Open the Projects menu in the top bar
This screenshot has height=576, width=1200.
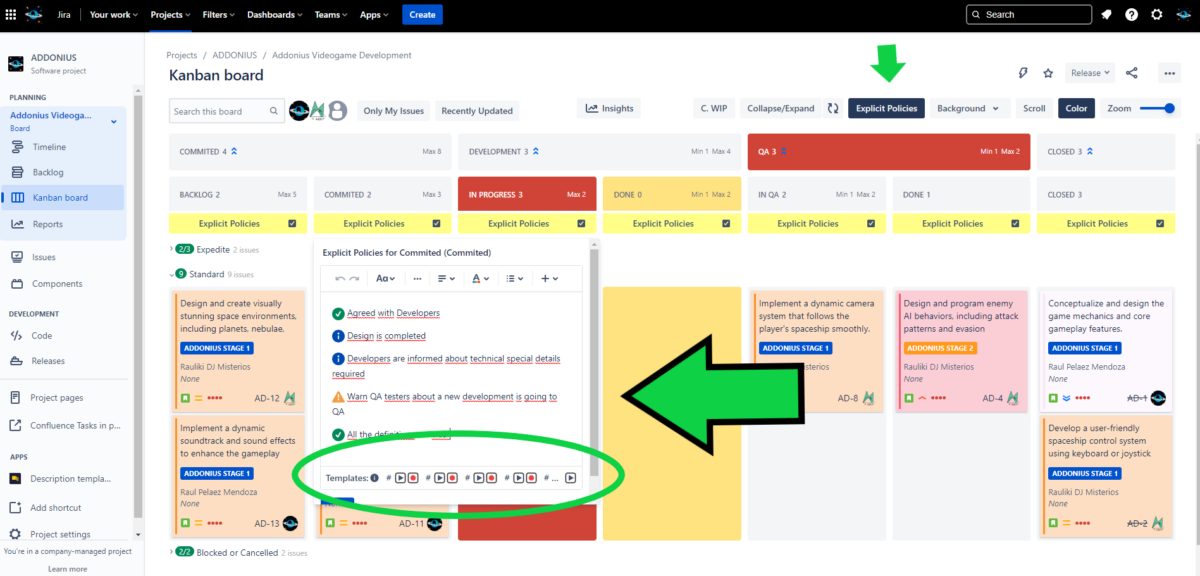coord(170,14)
